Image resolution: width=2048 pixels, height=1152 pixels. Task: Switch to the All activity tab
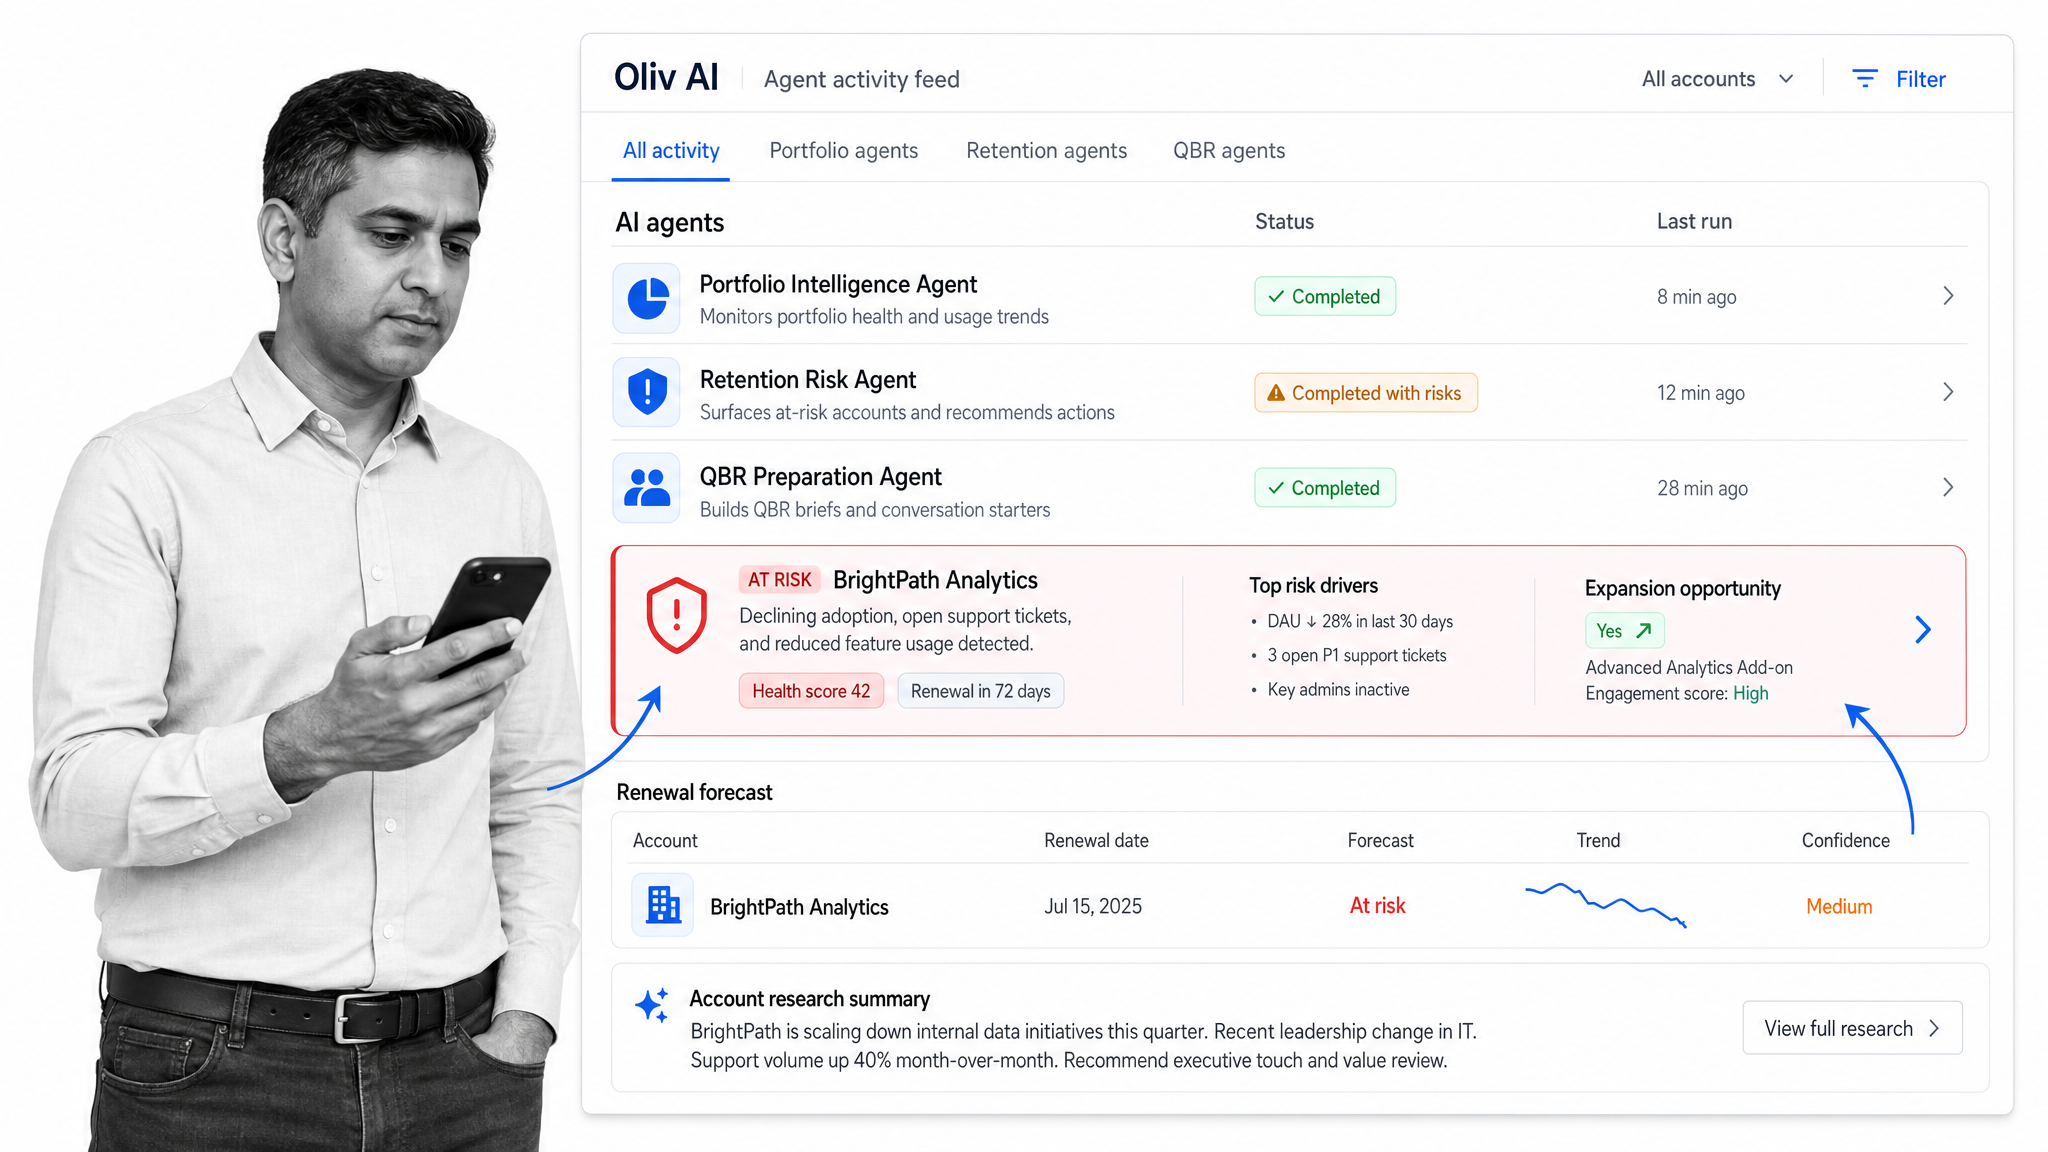click(671, 151)
